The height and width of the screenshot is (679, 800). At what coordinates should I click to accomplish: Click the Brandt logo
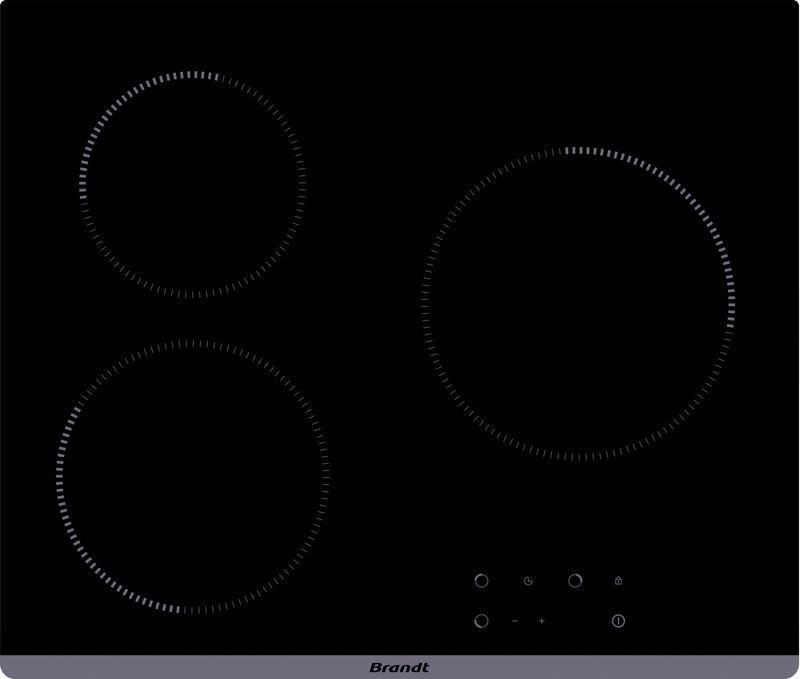399,667
